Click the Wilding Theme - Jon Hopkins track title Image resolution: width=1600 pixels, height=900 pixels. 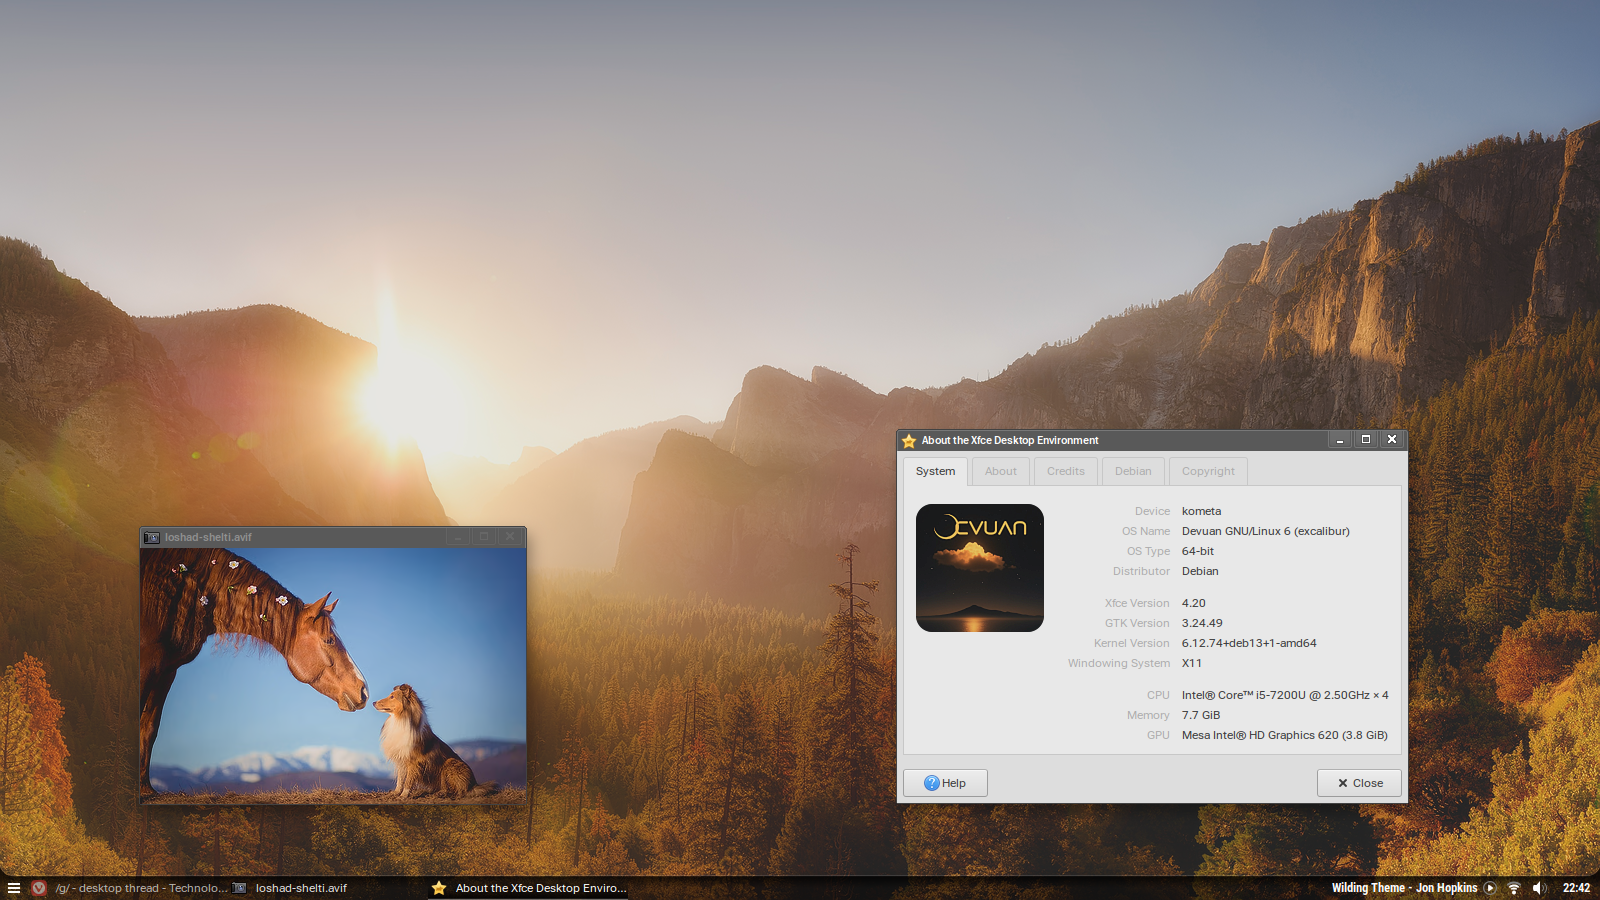(1404, 888)
